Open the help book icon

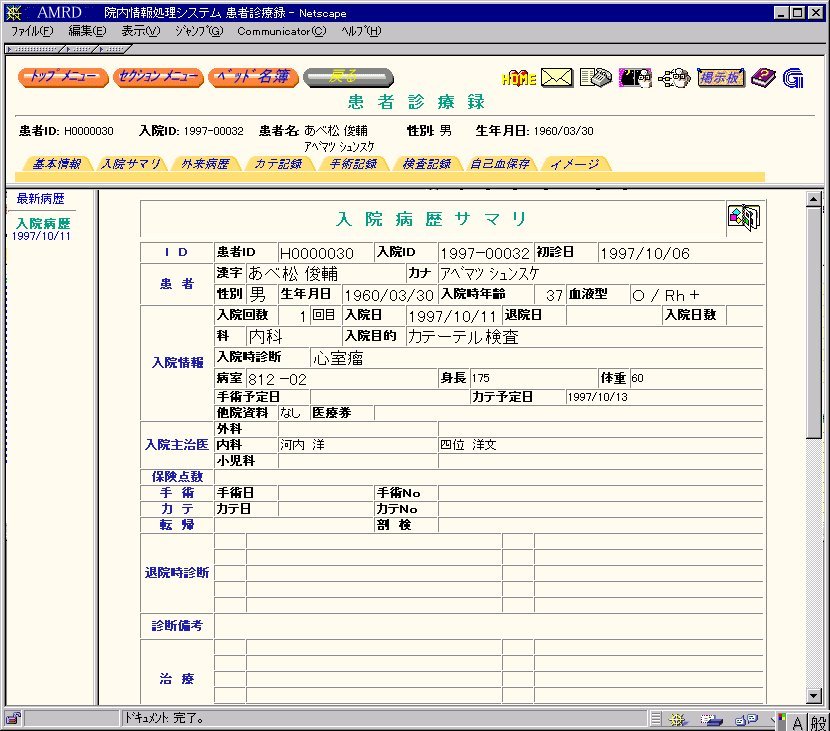click(x=764, y=78)
